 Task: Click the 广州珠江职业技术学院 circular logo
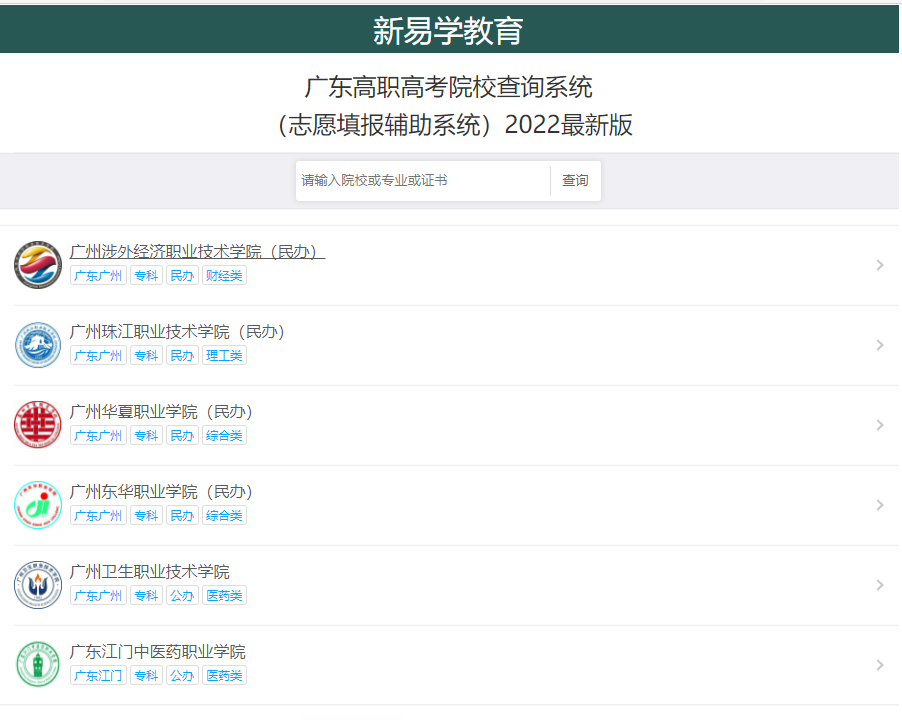37,344
